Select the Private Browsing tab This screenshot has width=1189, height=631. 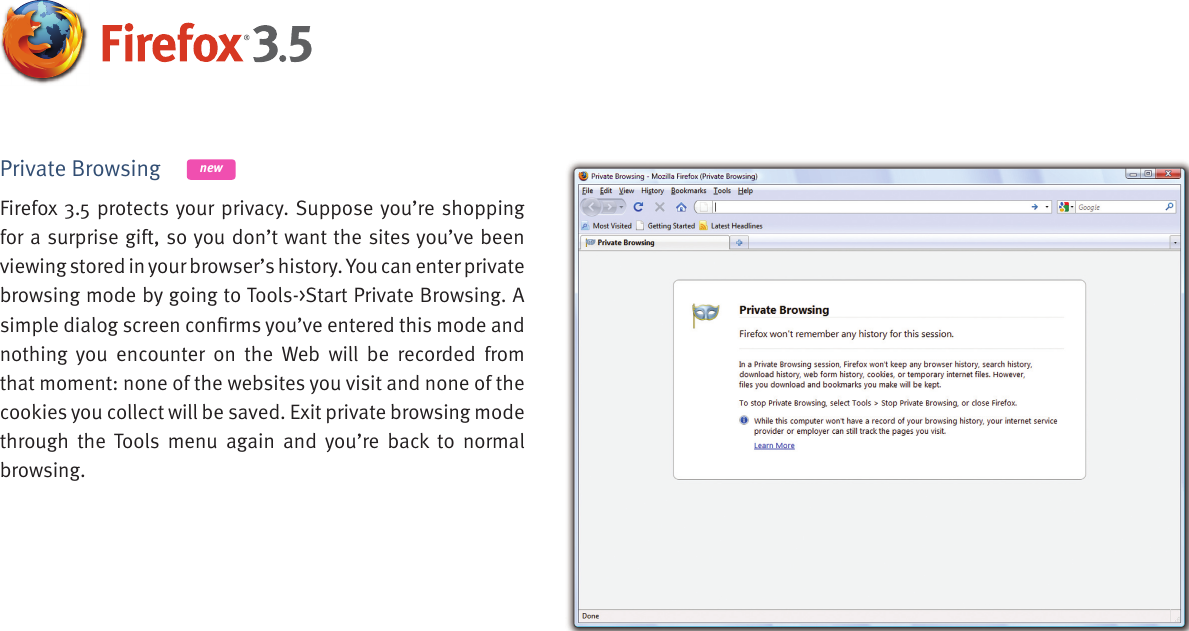654,243
